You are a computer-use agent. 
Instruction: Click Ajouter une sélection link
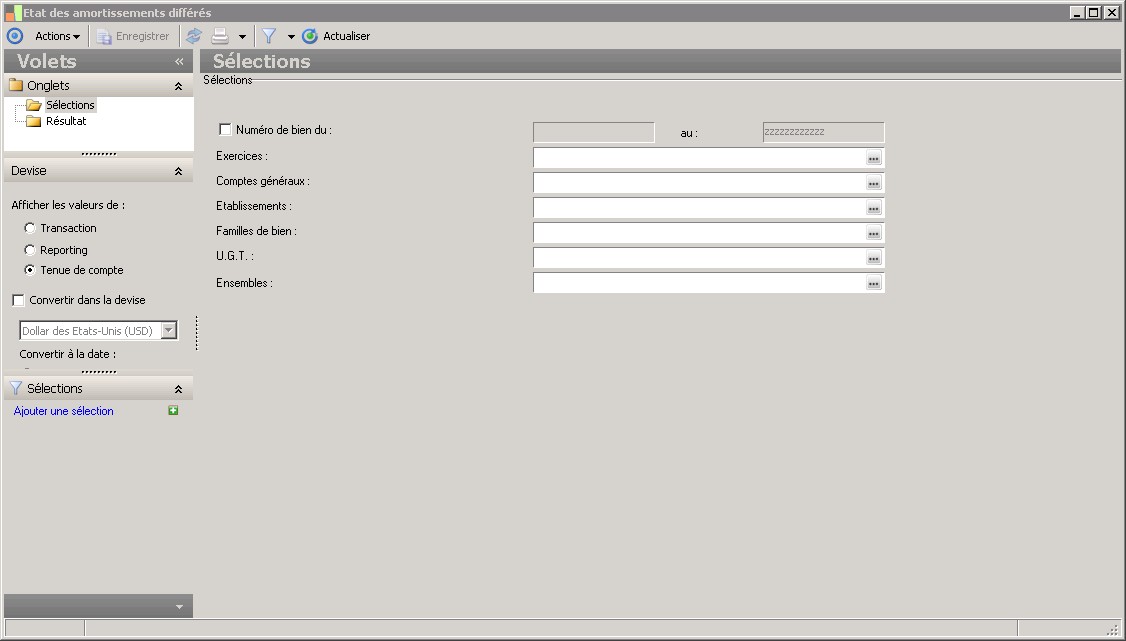pyautogui.click(x=63, y=411)
